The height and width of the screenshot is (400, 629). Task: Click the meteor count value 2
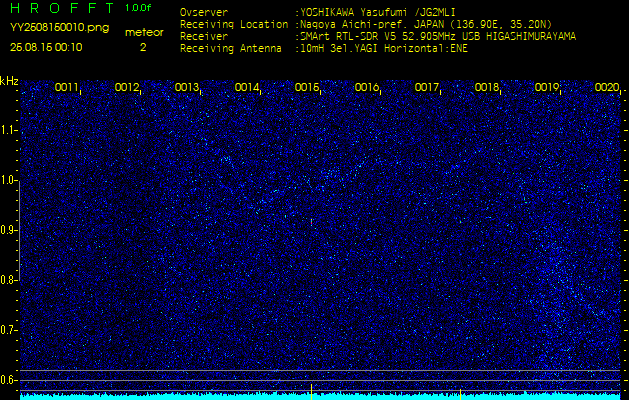(143, 47)
